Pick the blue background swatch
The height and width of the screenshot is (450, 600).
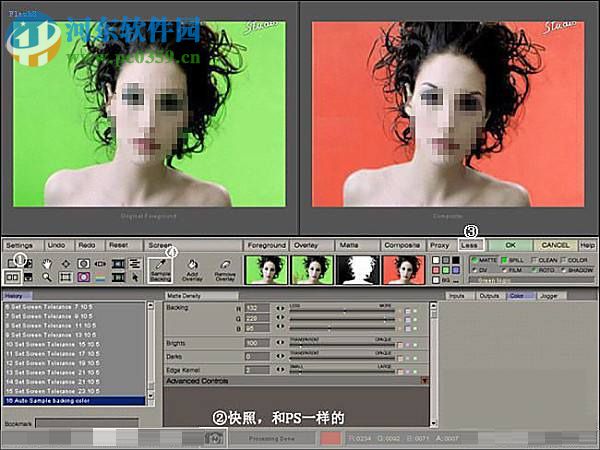coord(456,270)
